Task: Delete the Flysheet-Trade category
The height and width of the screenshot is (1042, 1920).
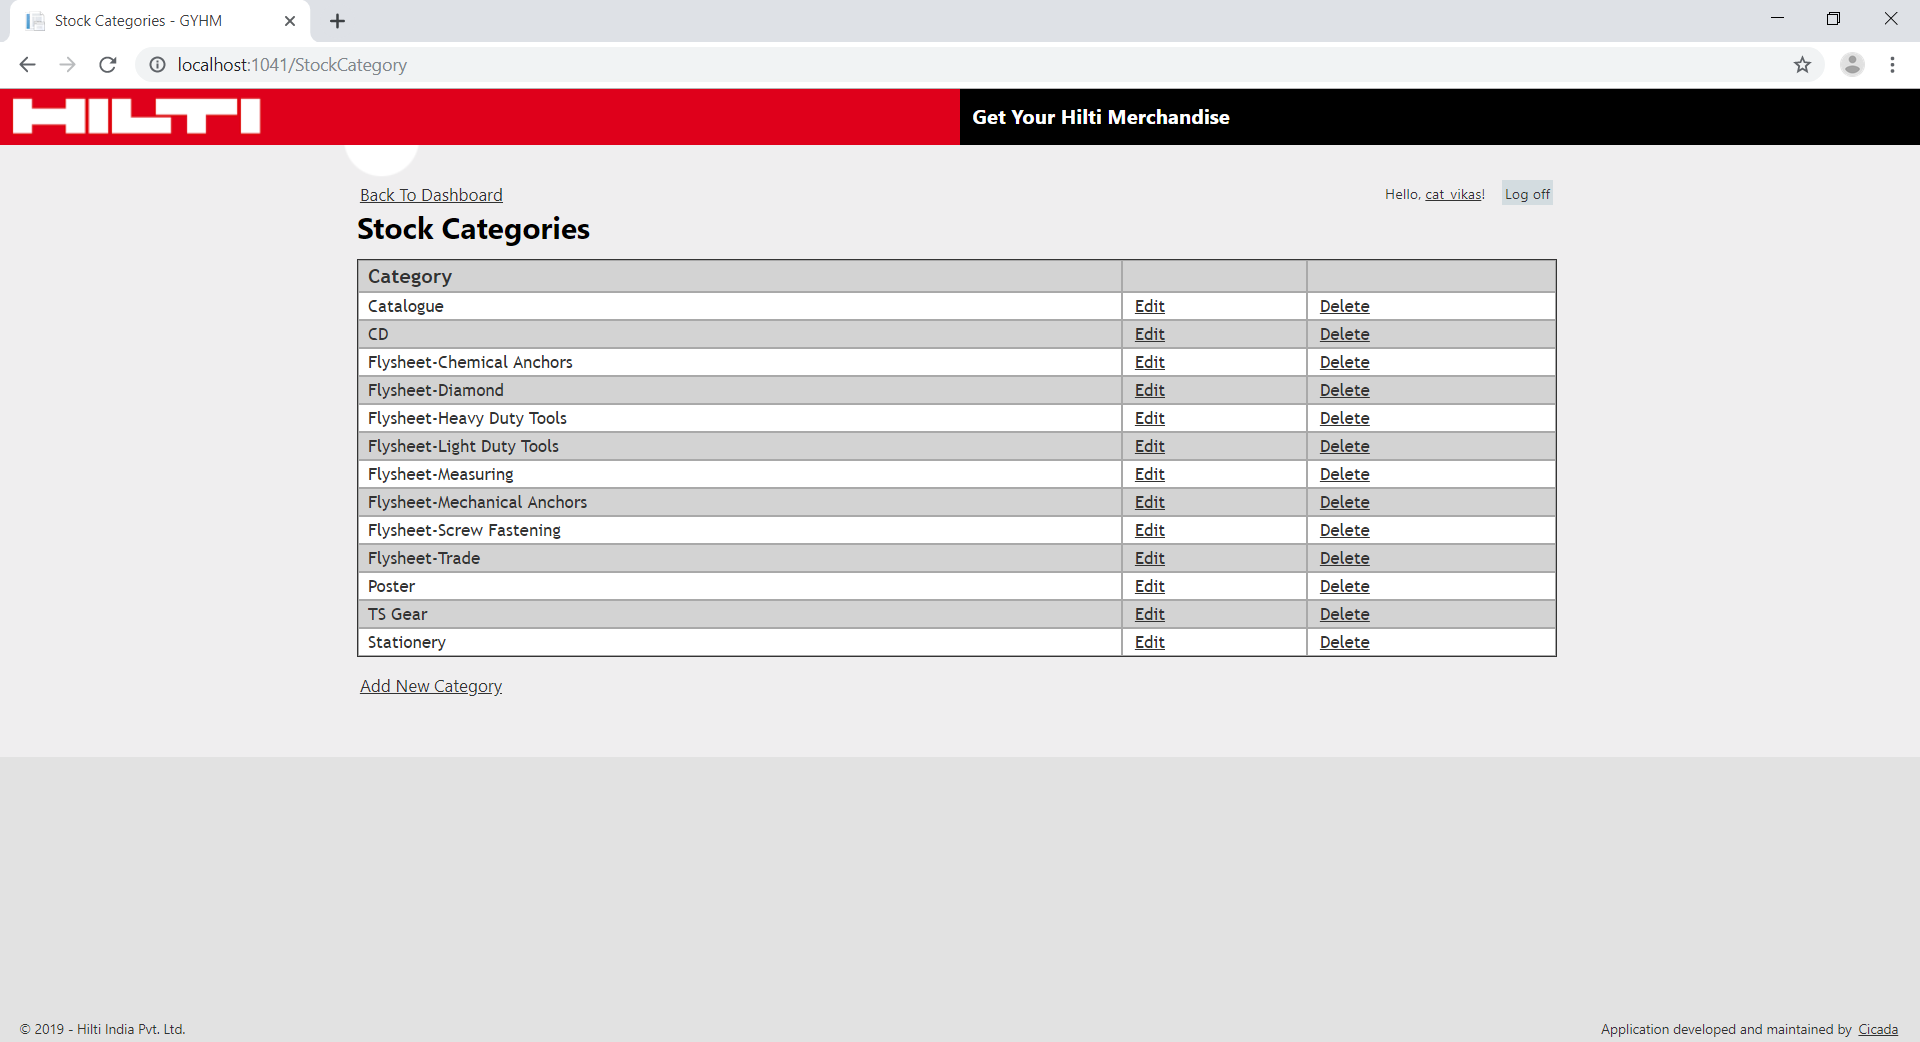Action: (x=1344, y=558)
